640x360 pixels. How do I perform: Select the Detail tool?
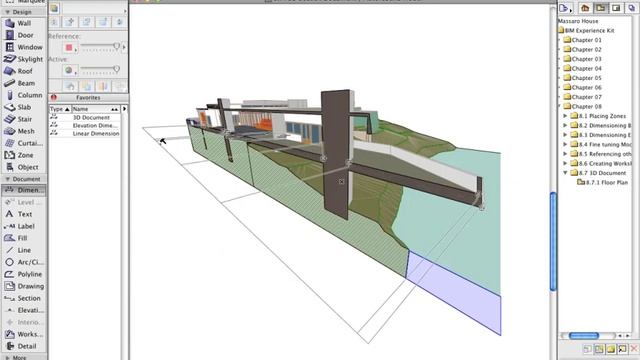tap(24, 346)
